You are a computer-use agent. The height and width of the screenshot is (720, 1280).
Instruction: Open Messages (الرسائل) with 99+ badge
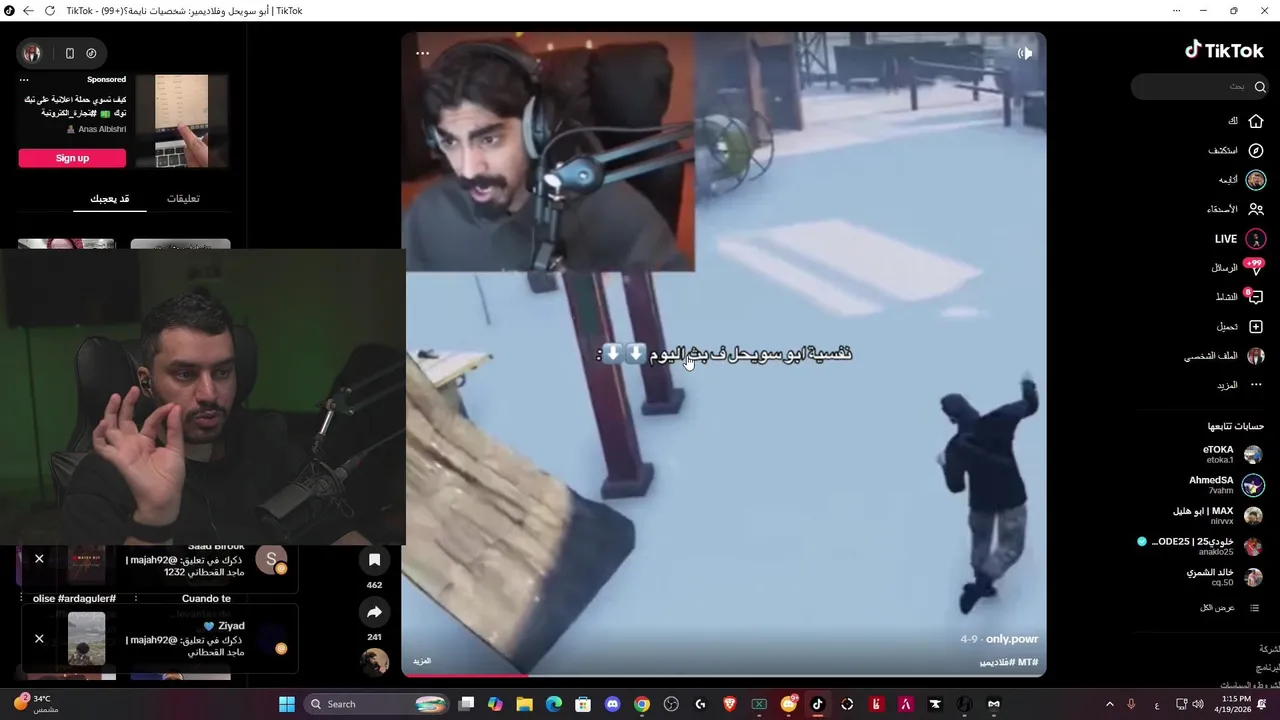pos(1238,268)
